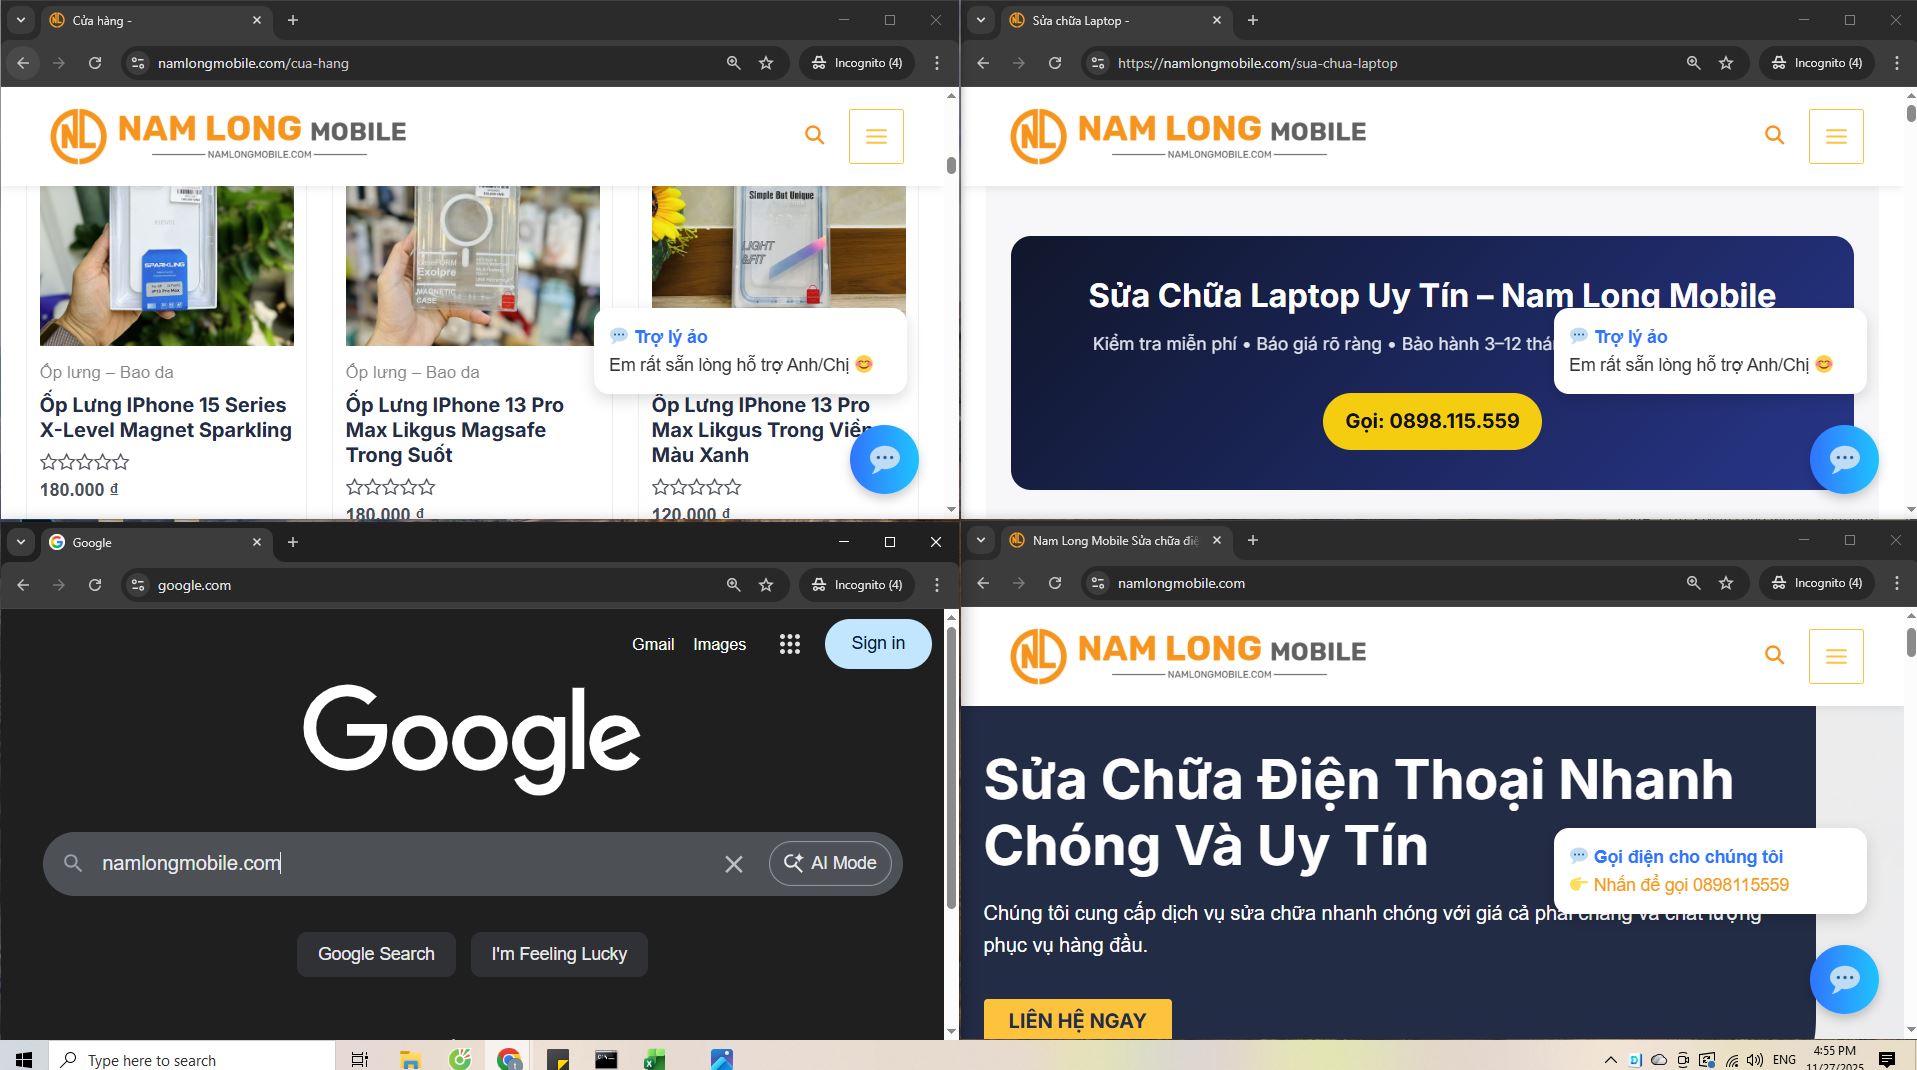Click the site search magnifier on Cửa hàng page
The width and height of the screenshot is (1917, 1070).
click(814, 135)
